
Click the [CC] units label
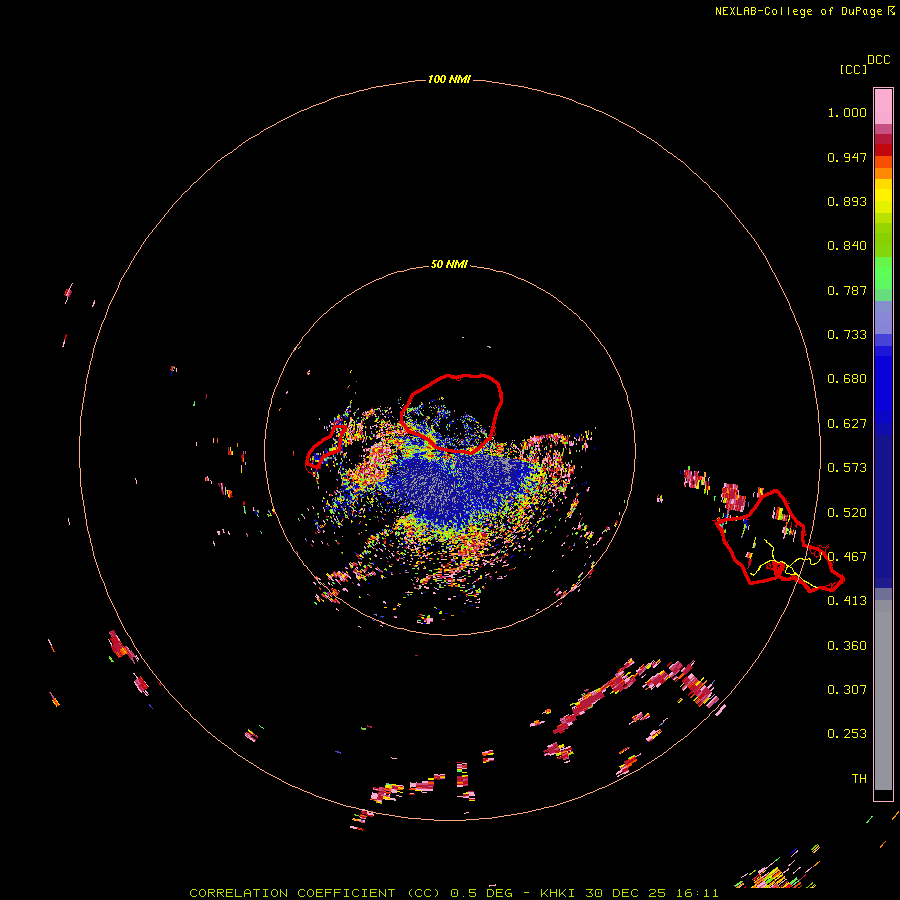[853, 69]
